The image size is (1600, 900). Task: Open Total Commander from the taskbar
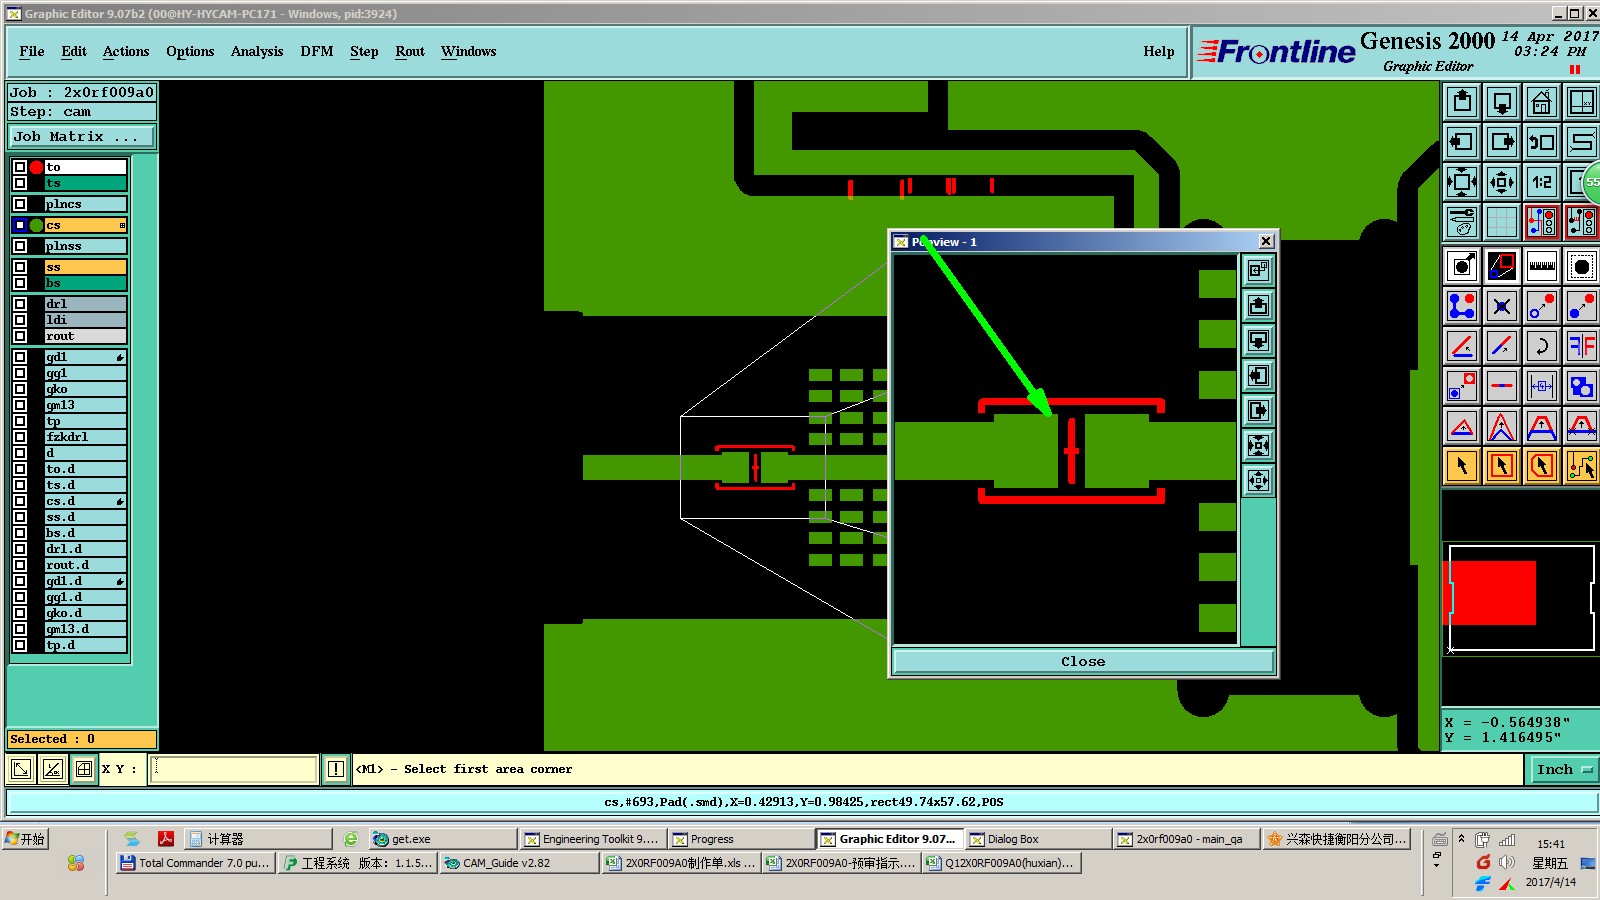pos(195,863)
